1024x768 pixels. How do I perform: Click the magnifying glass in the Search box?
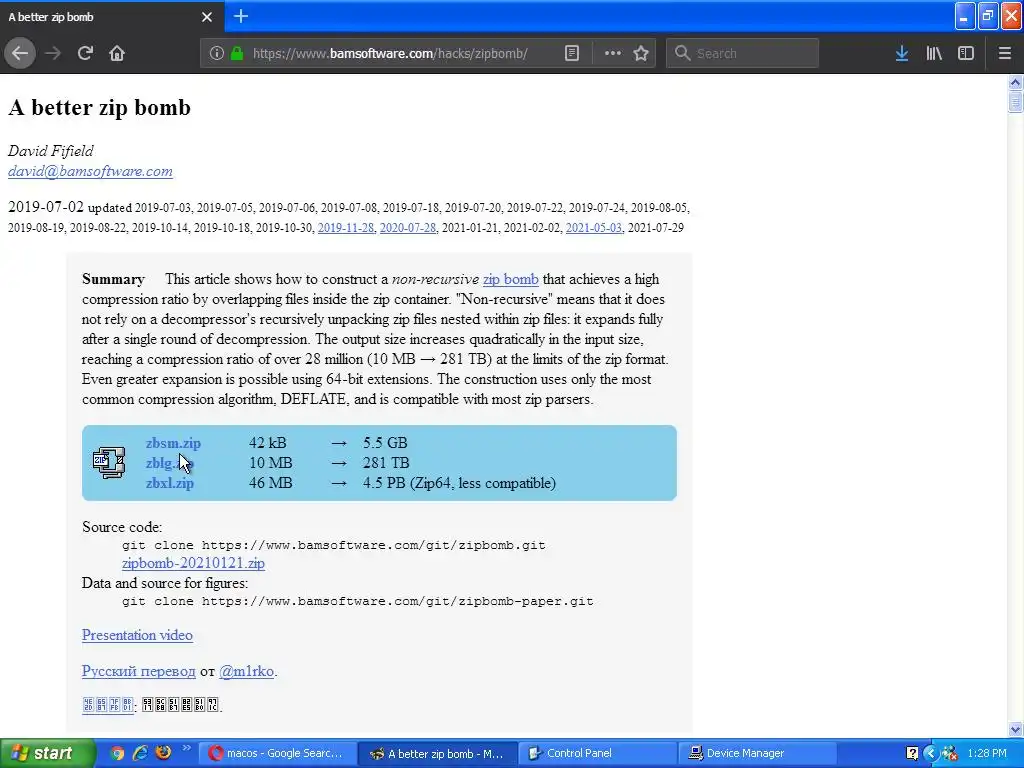click(682, 53)
